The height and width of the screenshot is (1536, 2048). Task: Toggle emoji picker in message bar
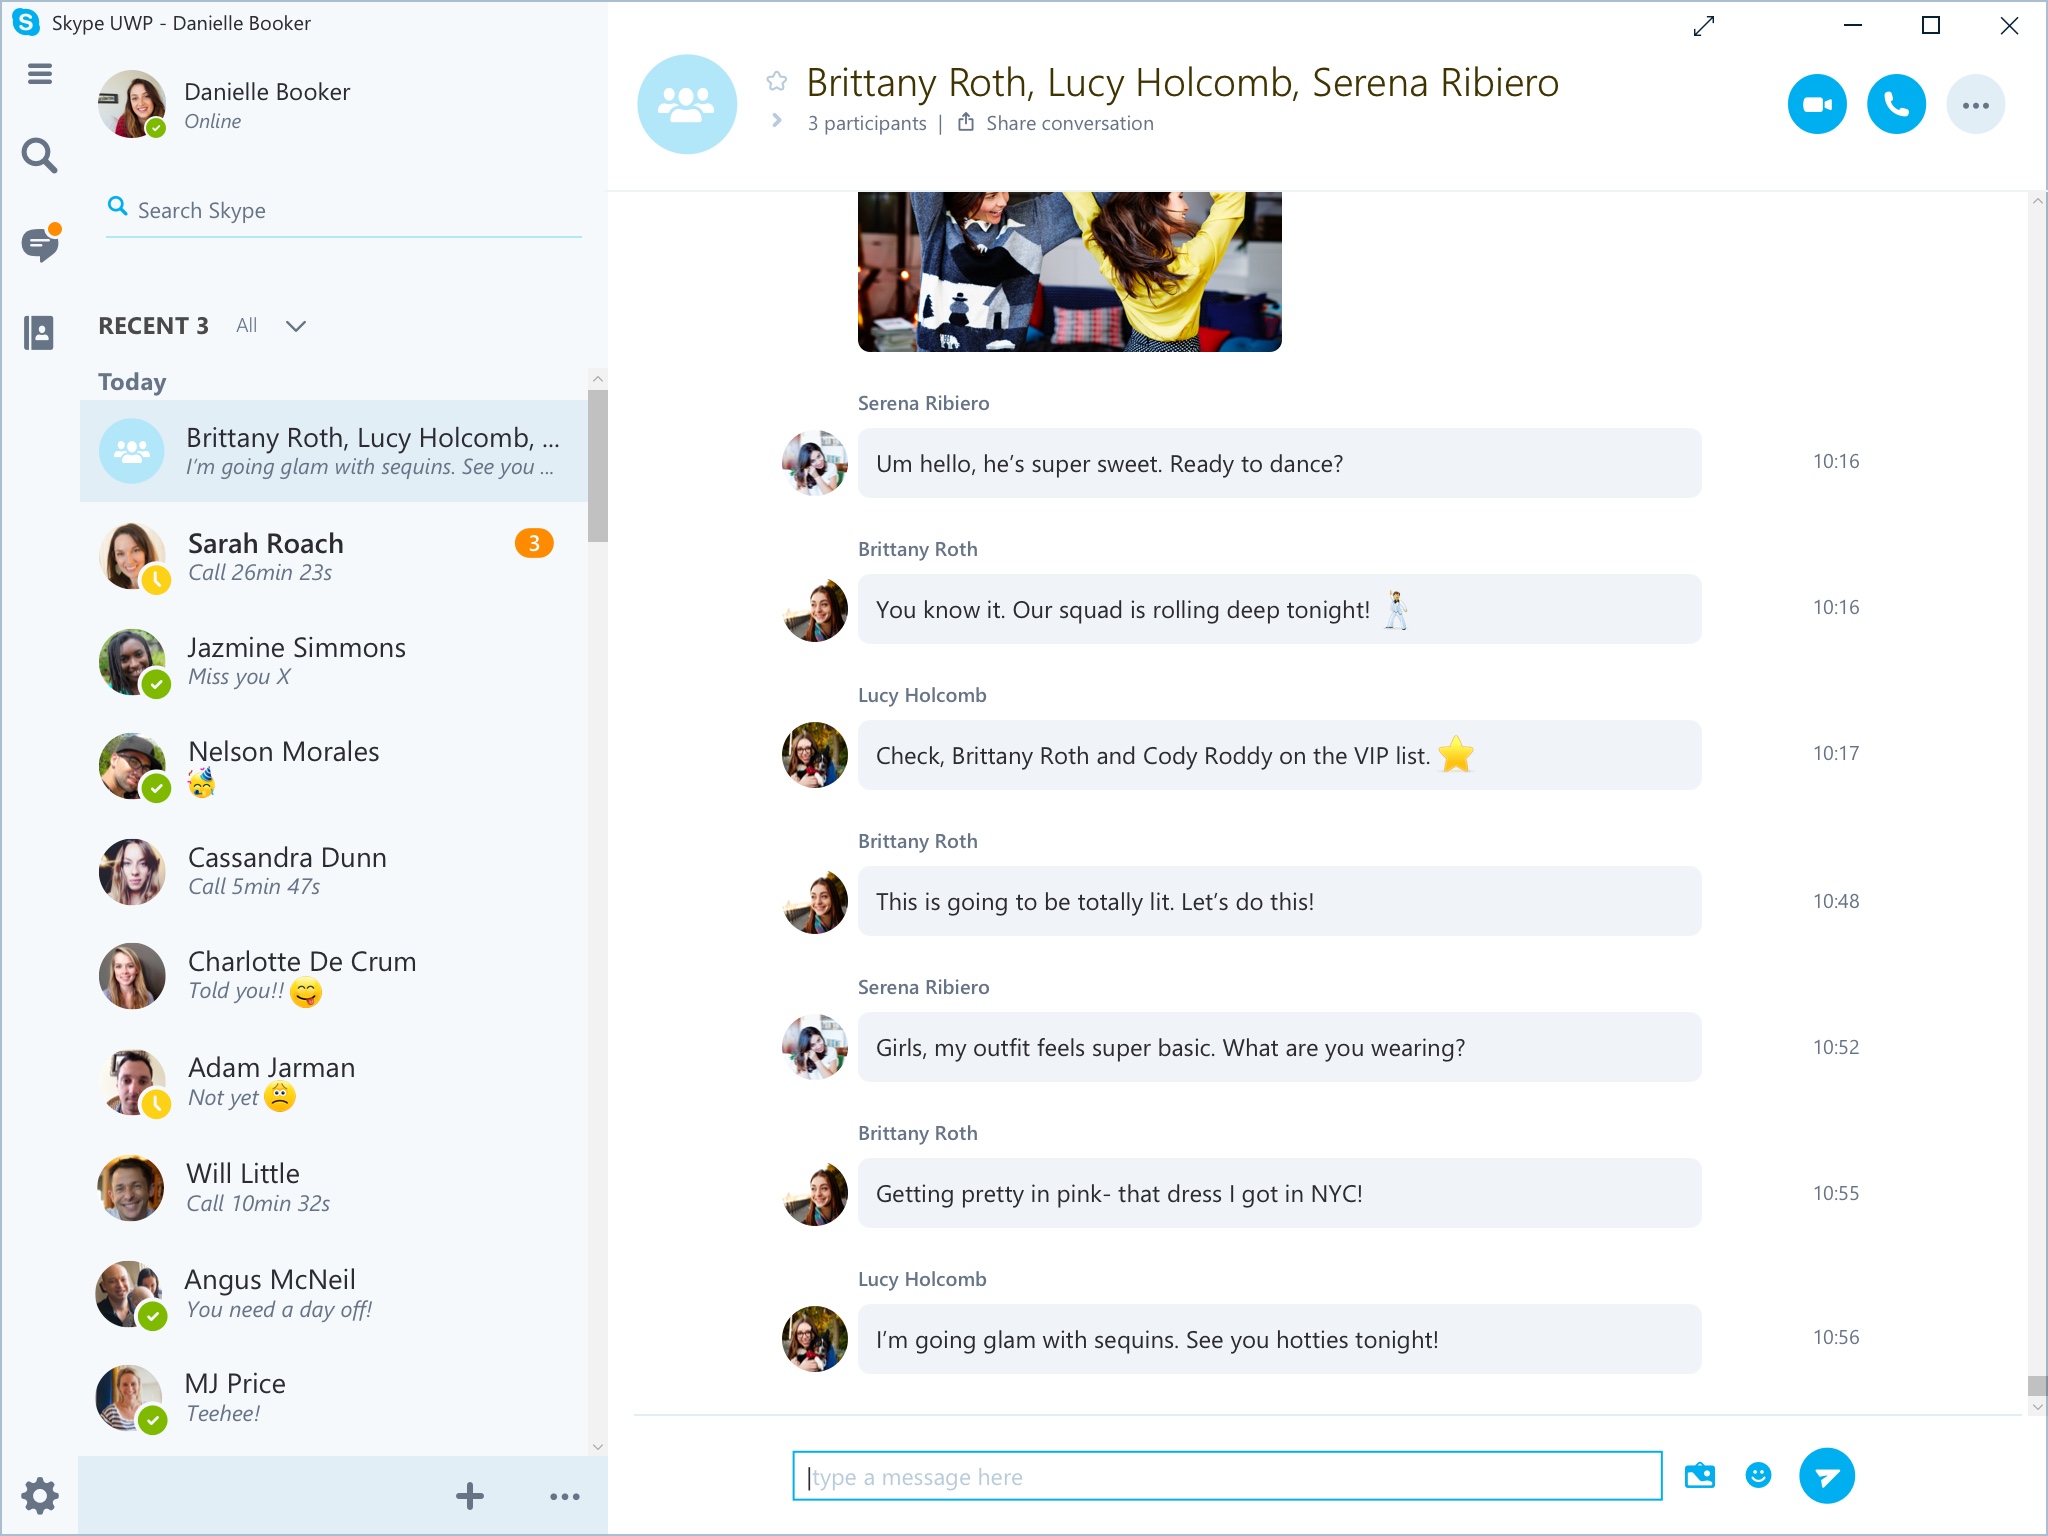[x=1759, y=1475]
